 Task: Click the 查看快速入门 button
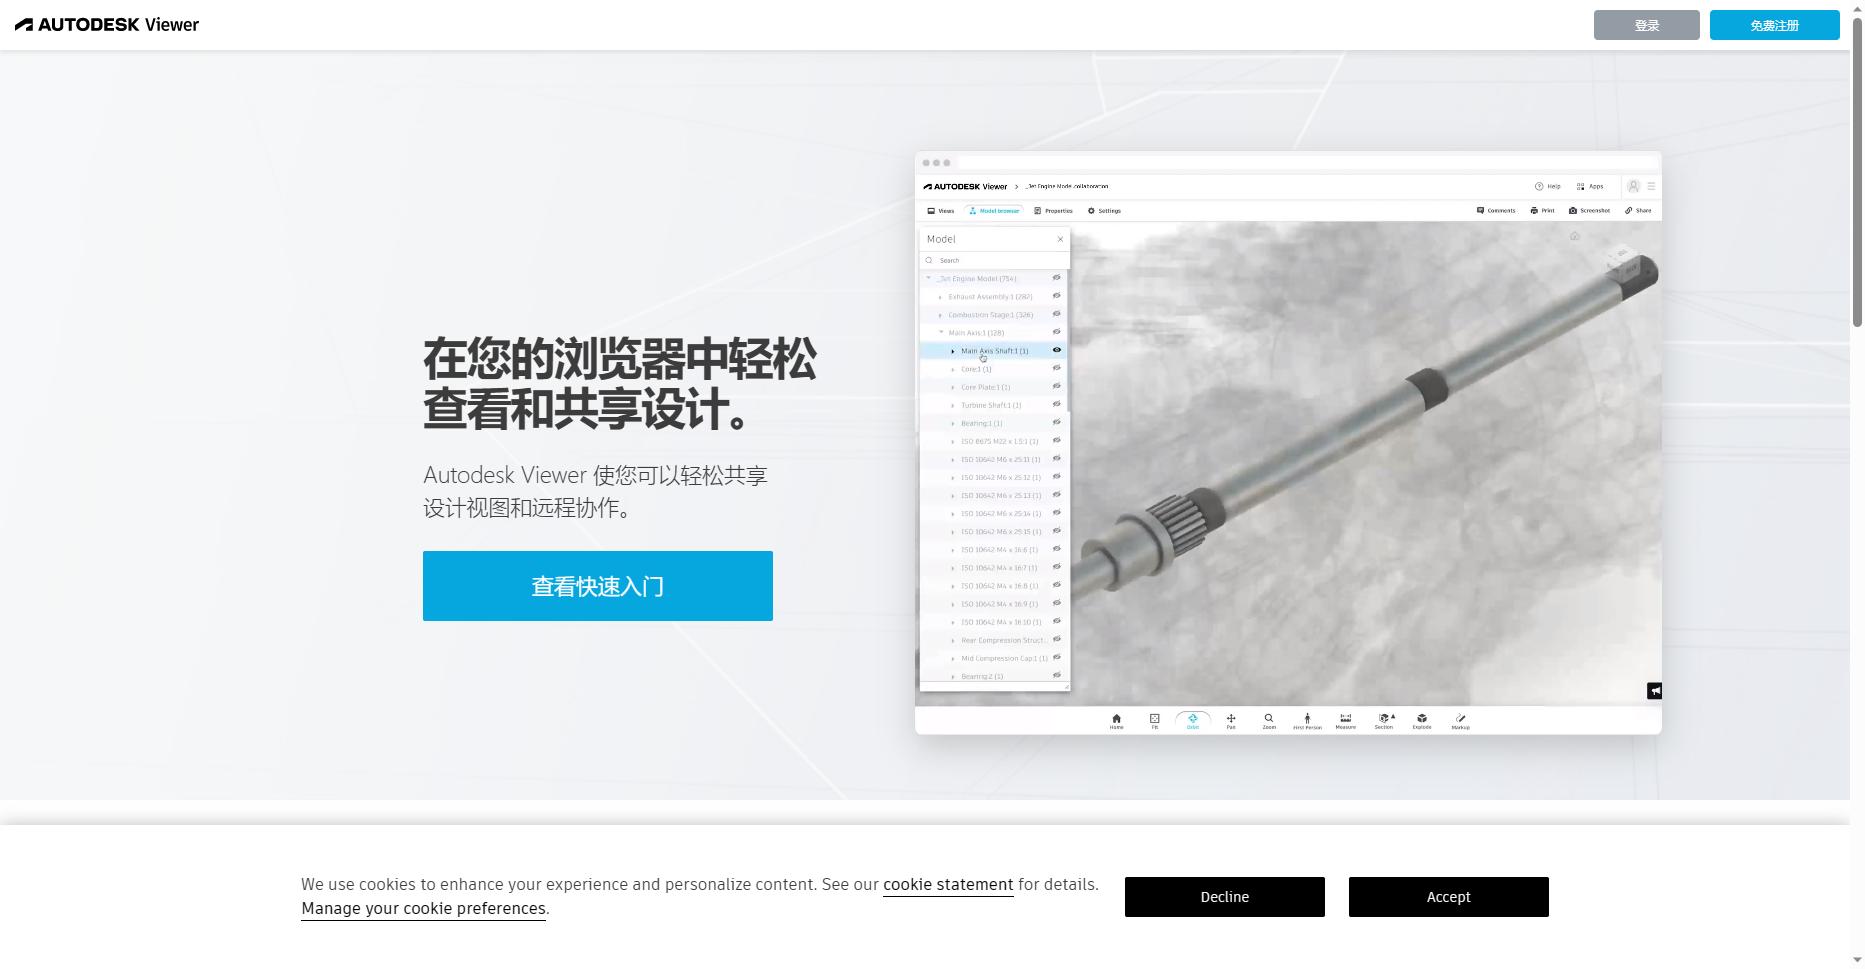597,586
